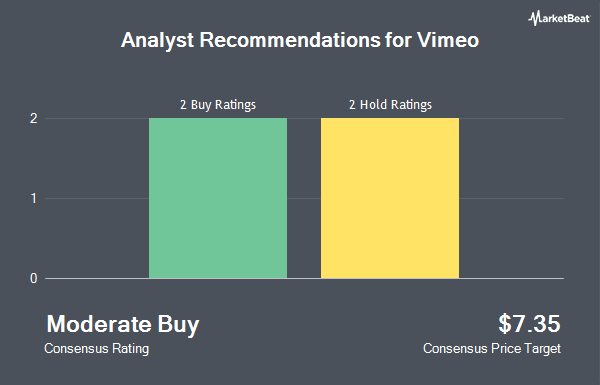
Task: Click the y-axis label 1
Action: tap(34, 198)
